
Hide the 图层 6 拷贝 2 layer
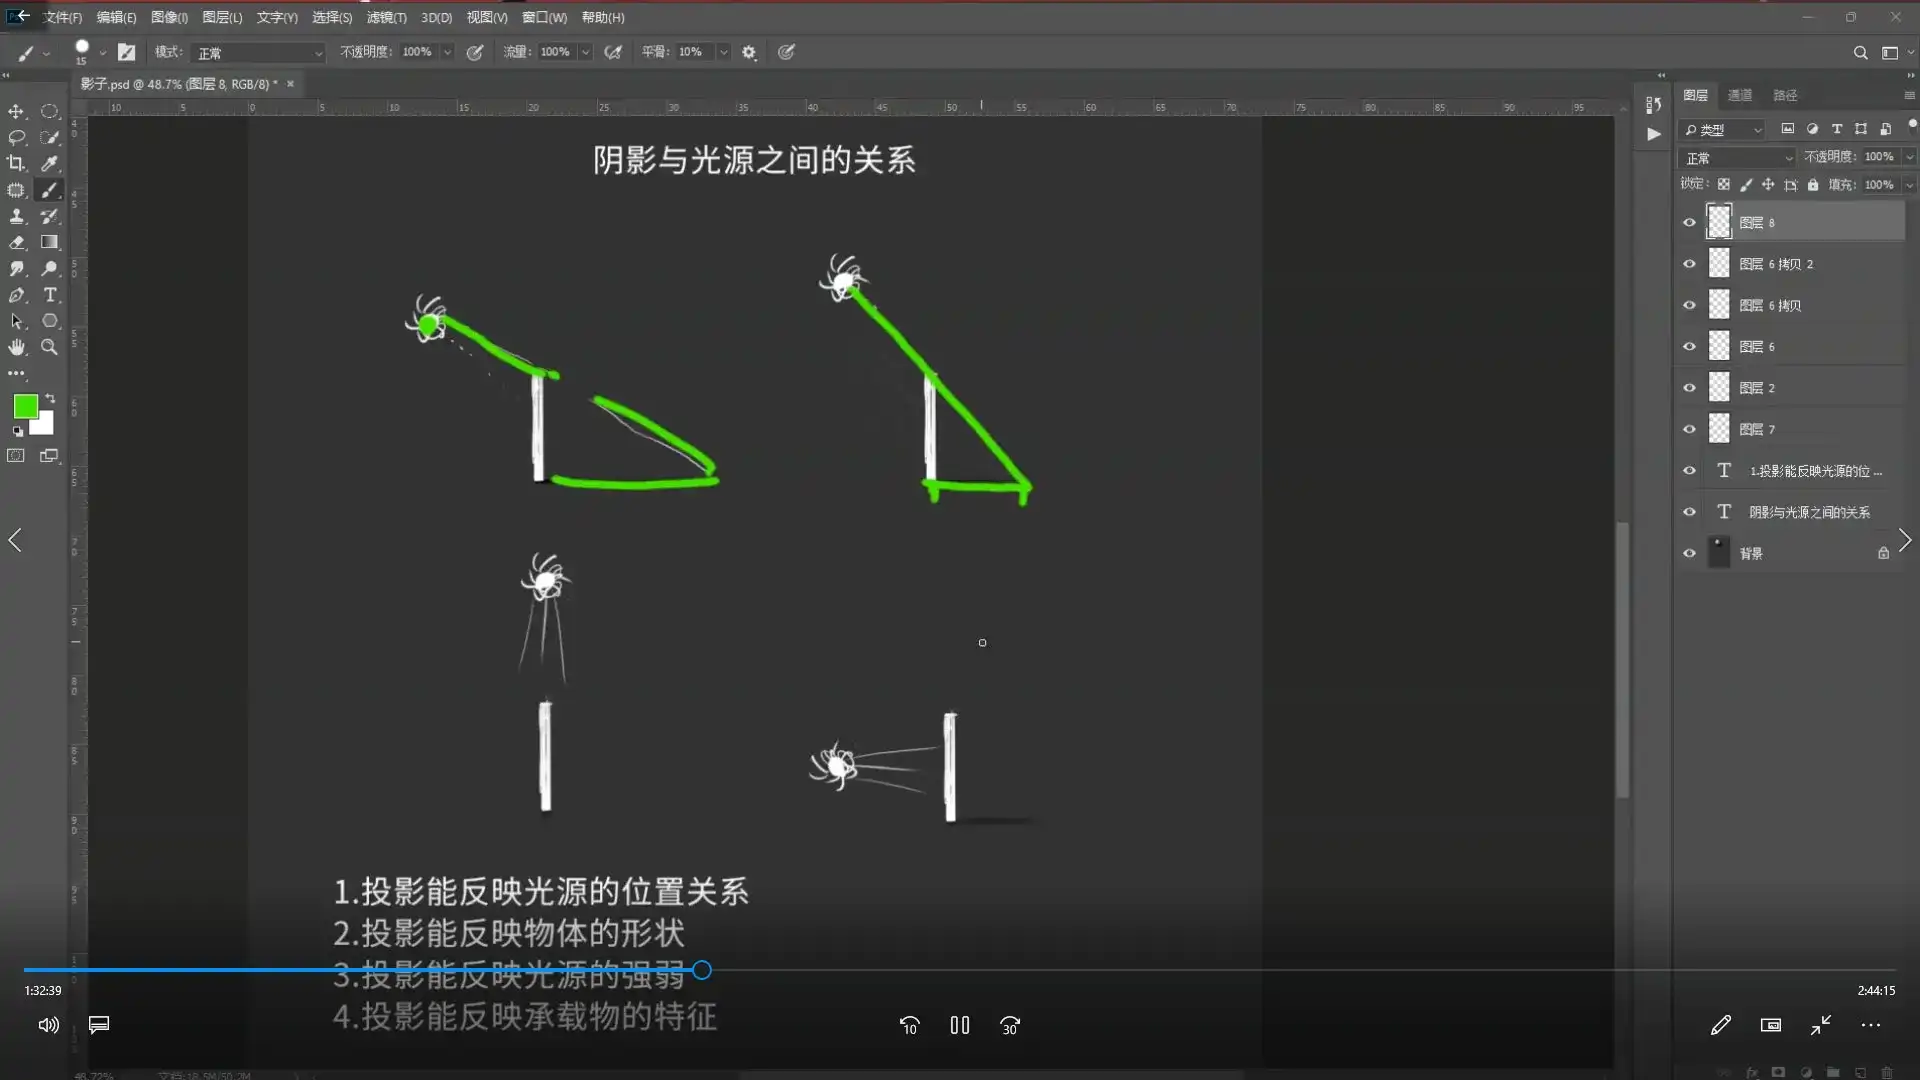click(1689, 263)
